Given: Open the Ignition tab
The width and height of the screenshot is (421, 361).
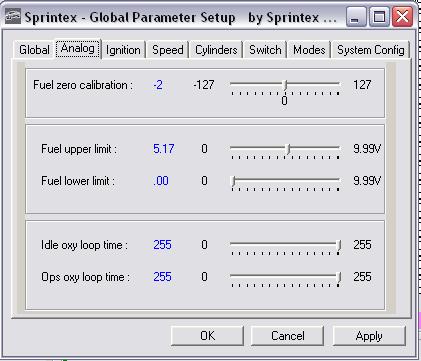Looking at the screenshot, I should point(123,50).
